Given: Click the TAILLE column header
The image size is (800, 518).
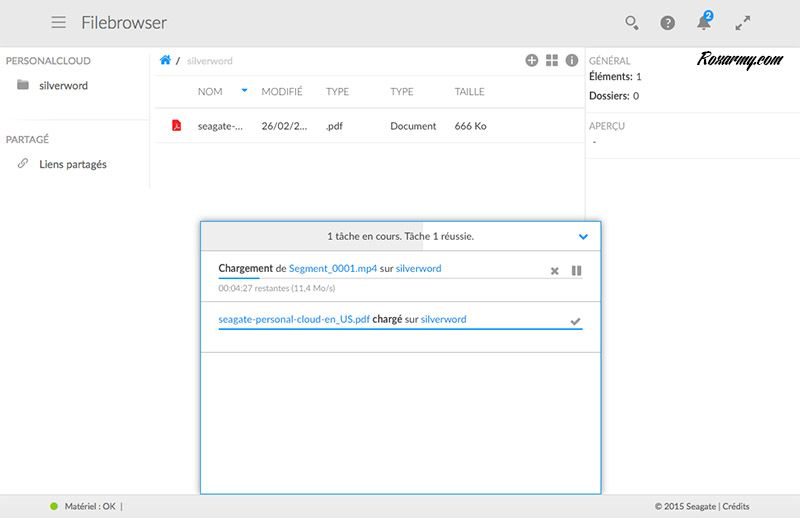Looking at the screenshot, I should (x=469, y=92).
